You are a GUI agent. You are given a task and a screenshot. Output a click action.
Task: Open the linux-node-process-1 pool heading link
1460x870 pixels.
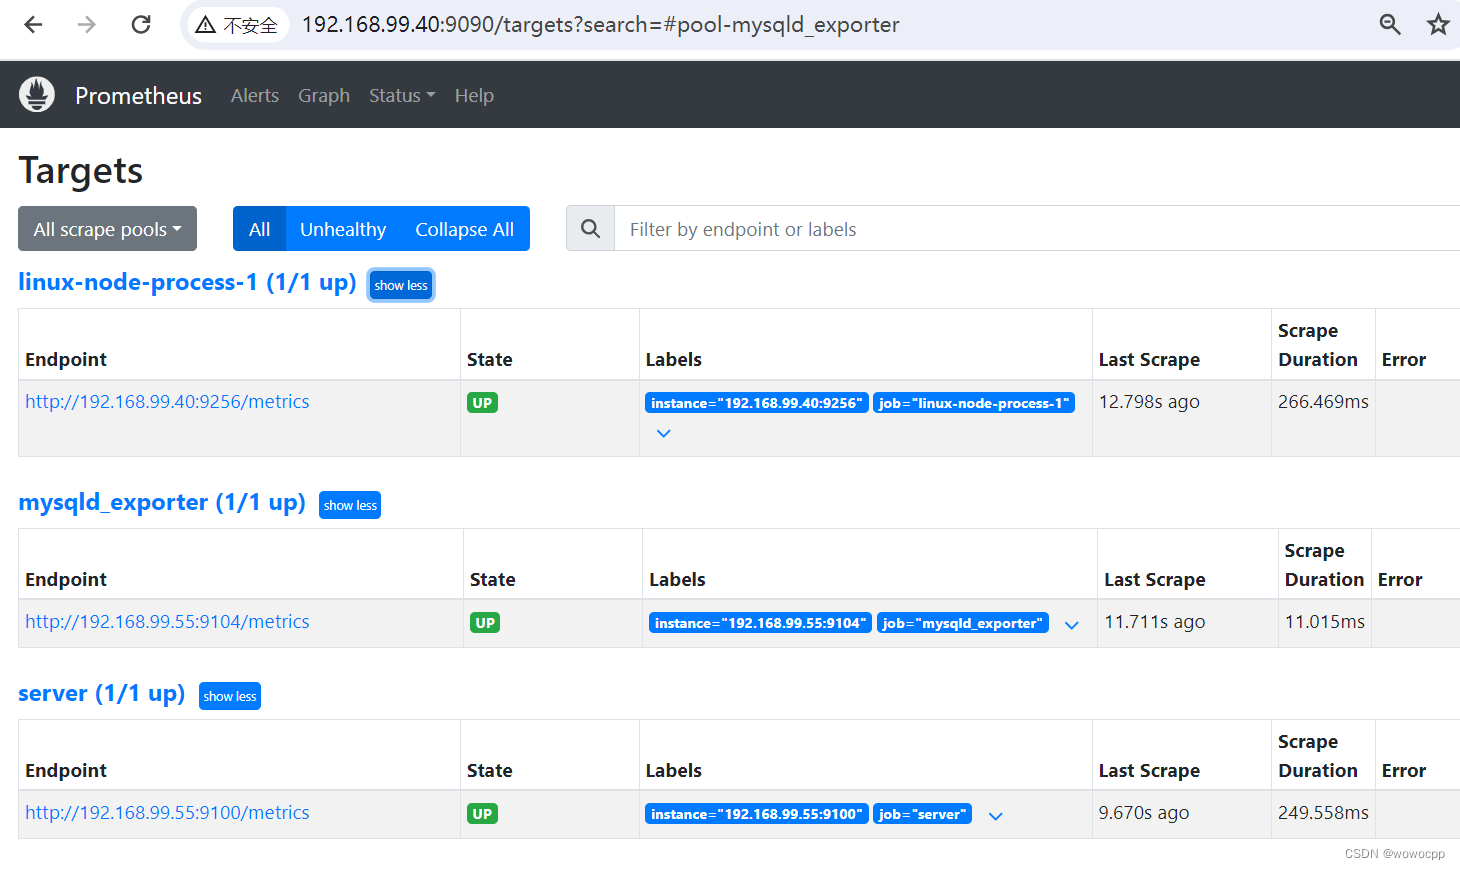coord(187,282)
